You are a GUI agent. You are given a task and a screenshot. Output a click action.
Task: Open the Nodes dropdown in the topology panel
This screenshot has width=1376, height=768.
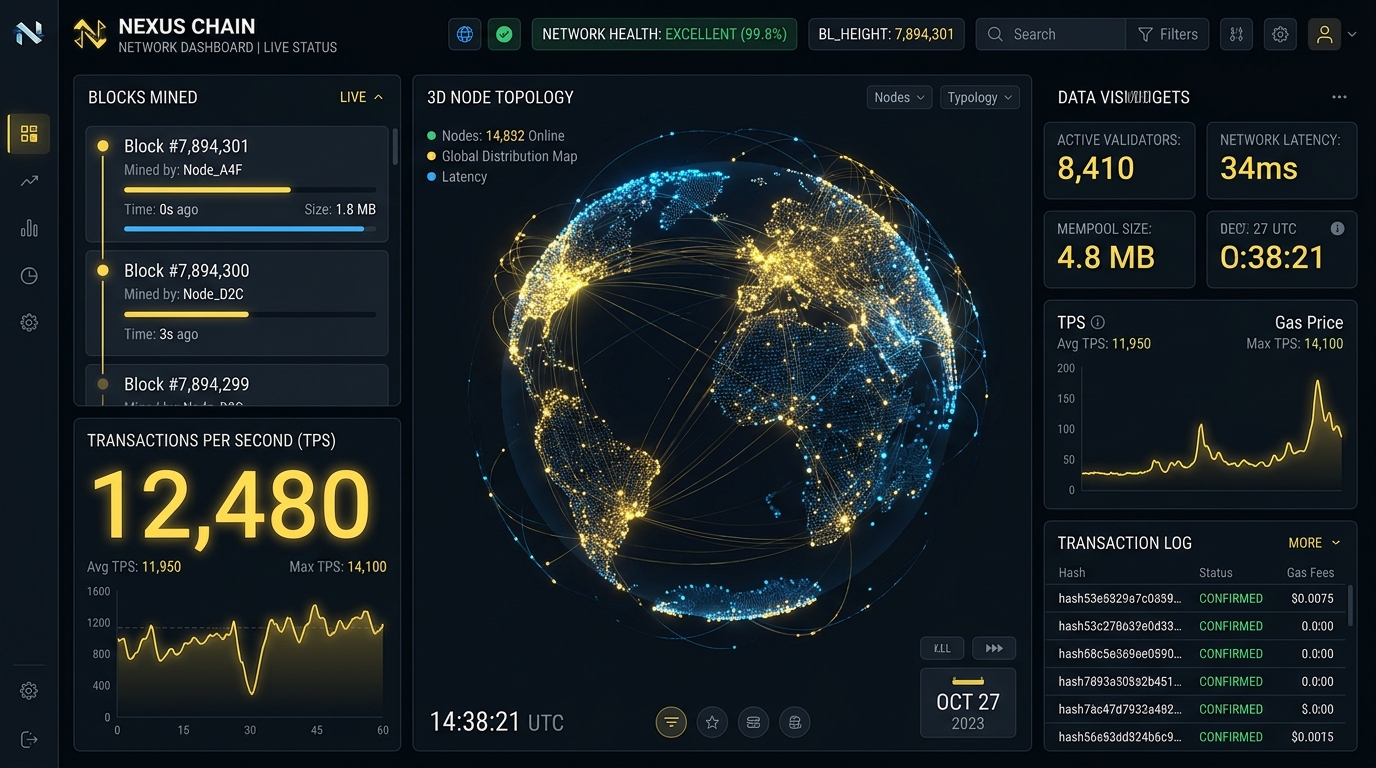pyautogui.click(x=899, y=97)
